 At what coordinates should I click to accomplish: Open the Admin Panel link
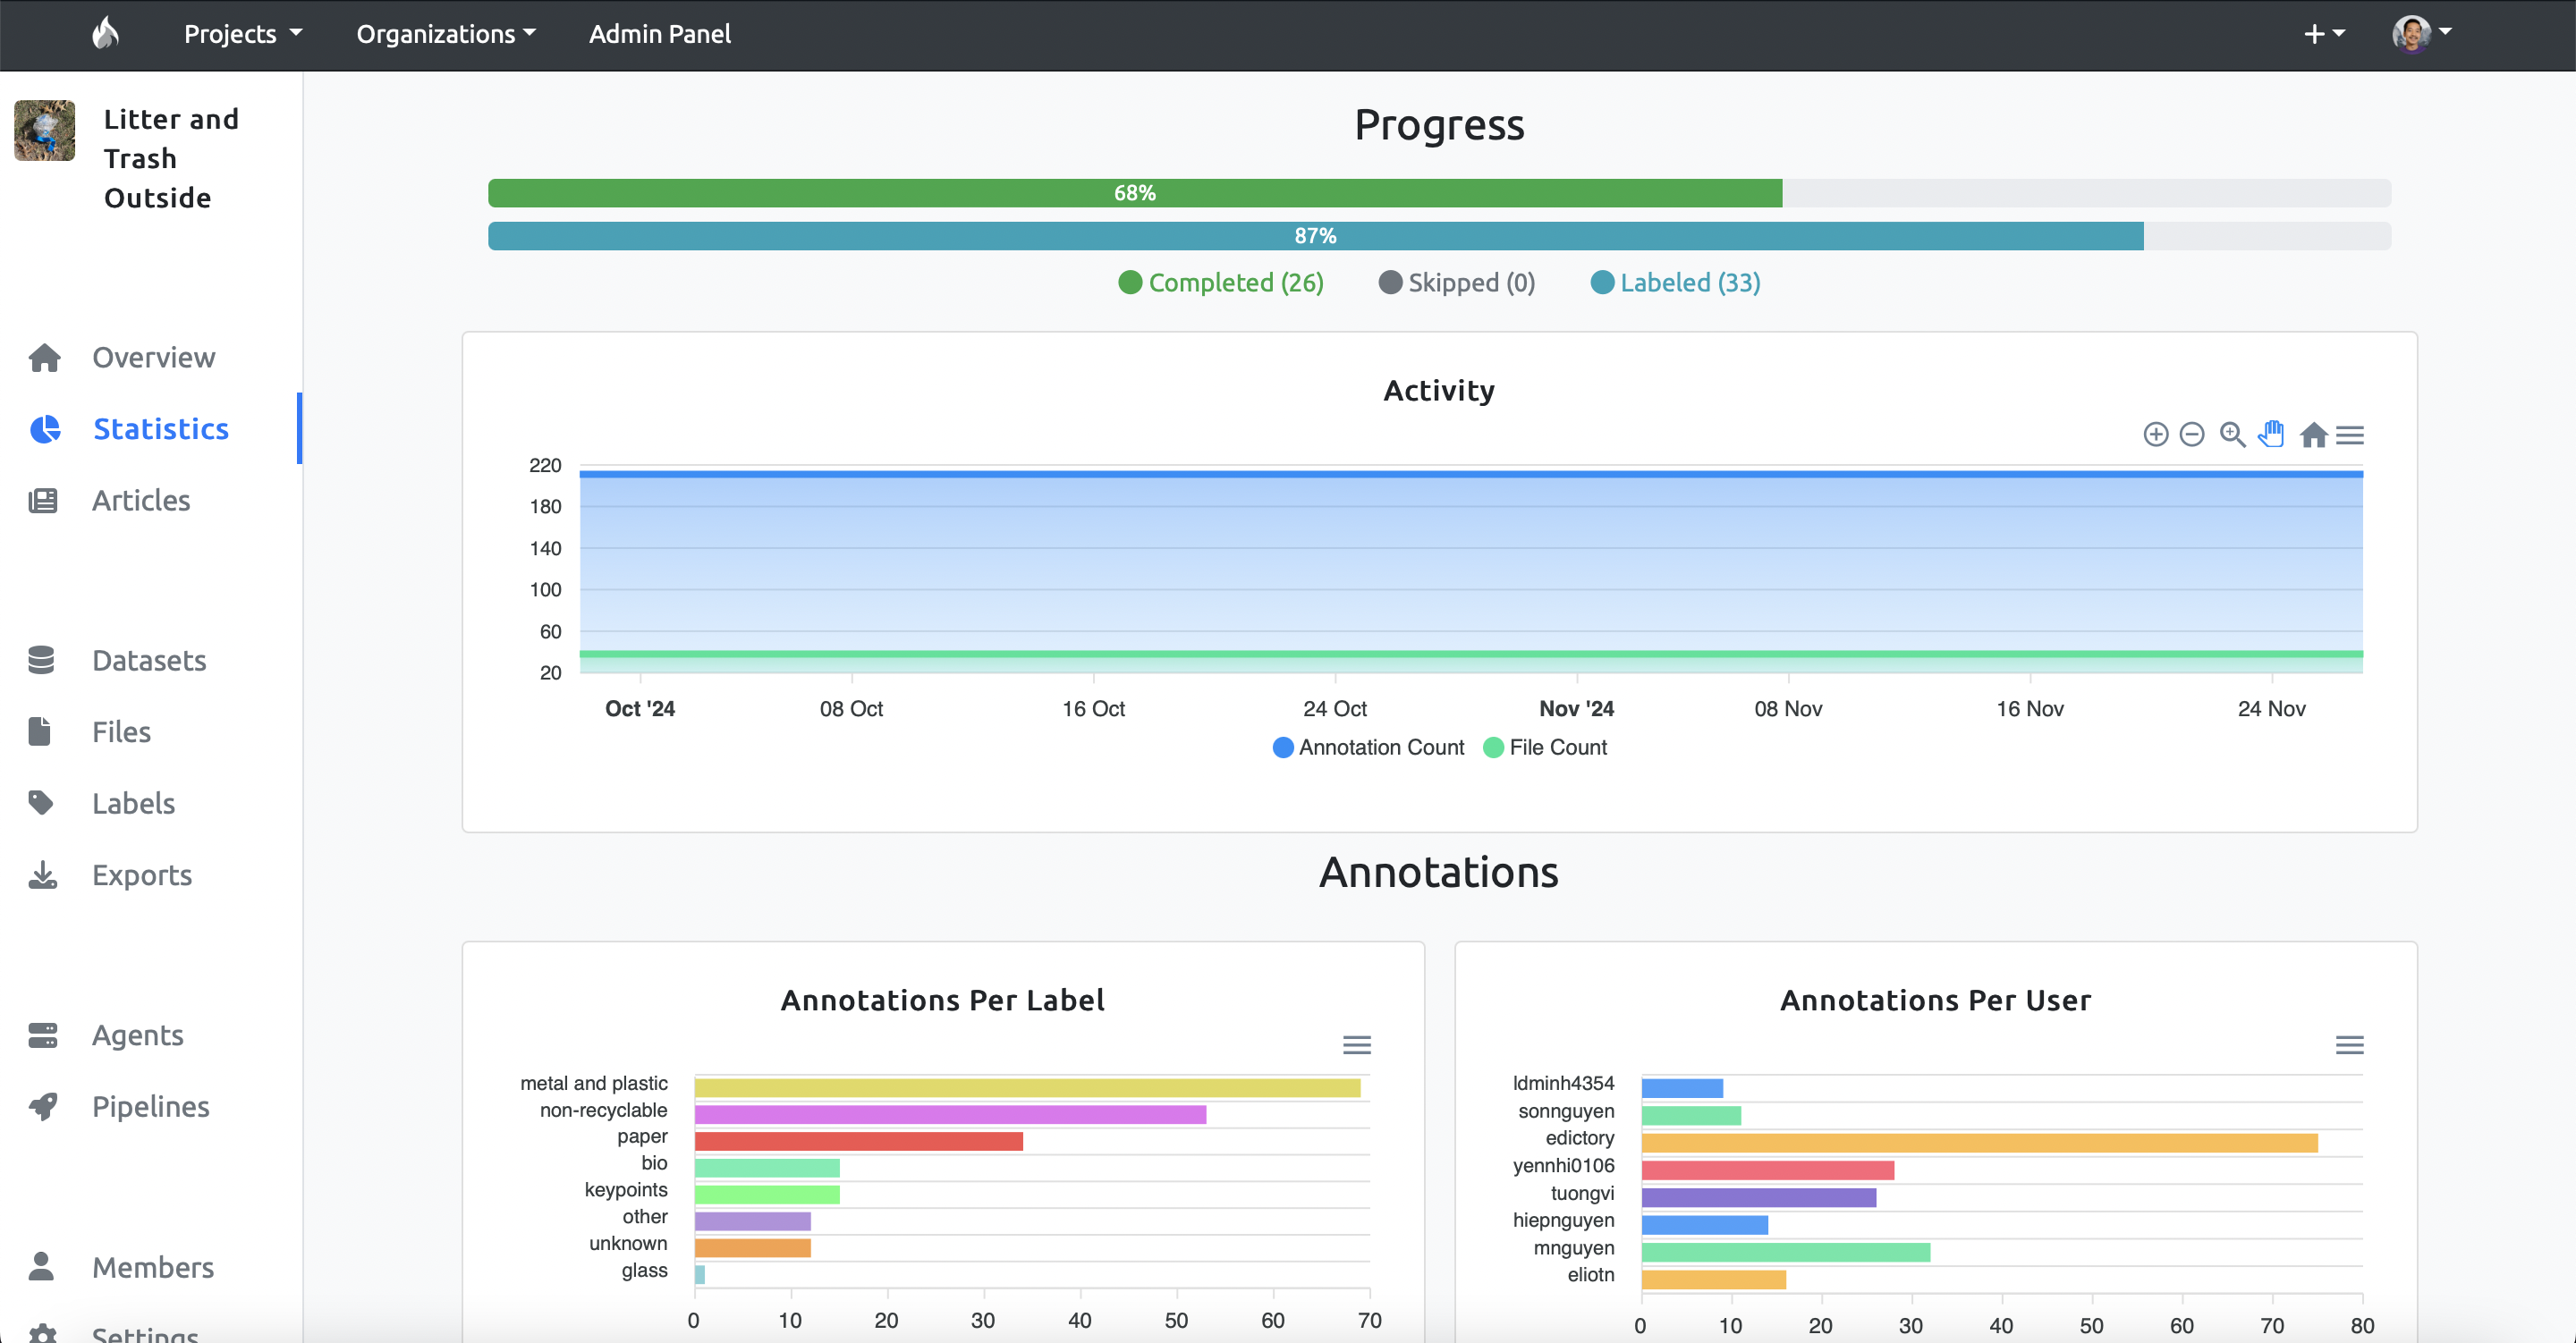click(x=660, y=34)
